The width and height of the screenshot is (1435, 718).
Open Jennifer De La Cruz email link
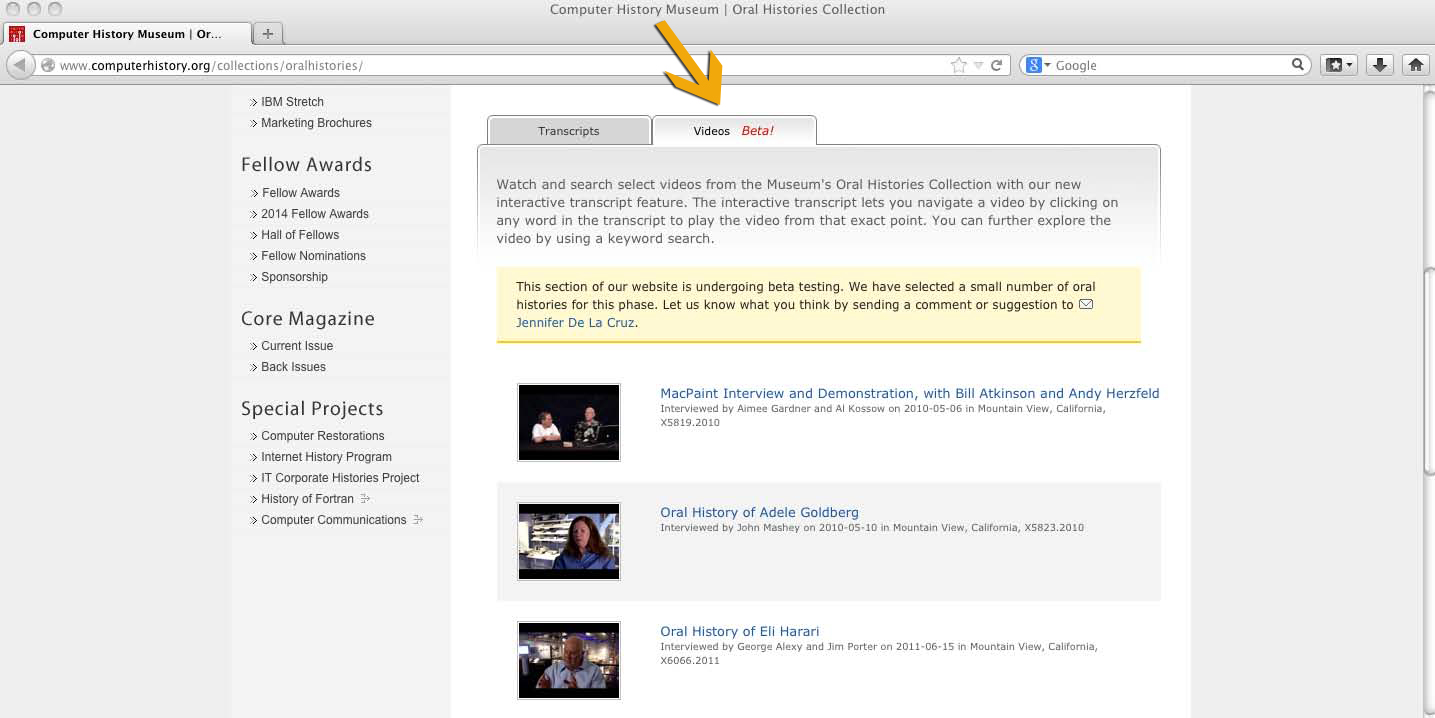pyautogui.click(x=576, y=323)
